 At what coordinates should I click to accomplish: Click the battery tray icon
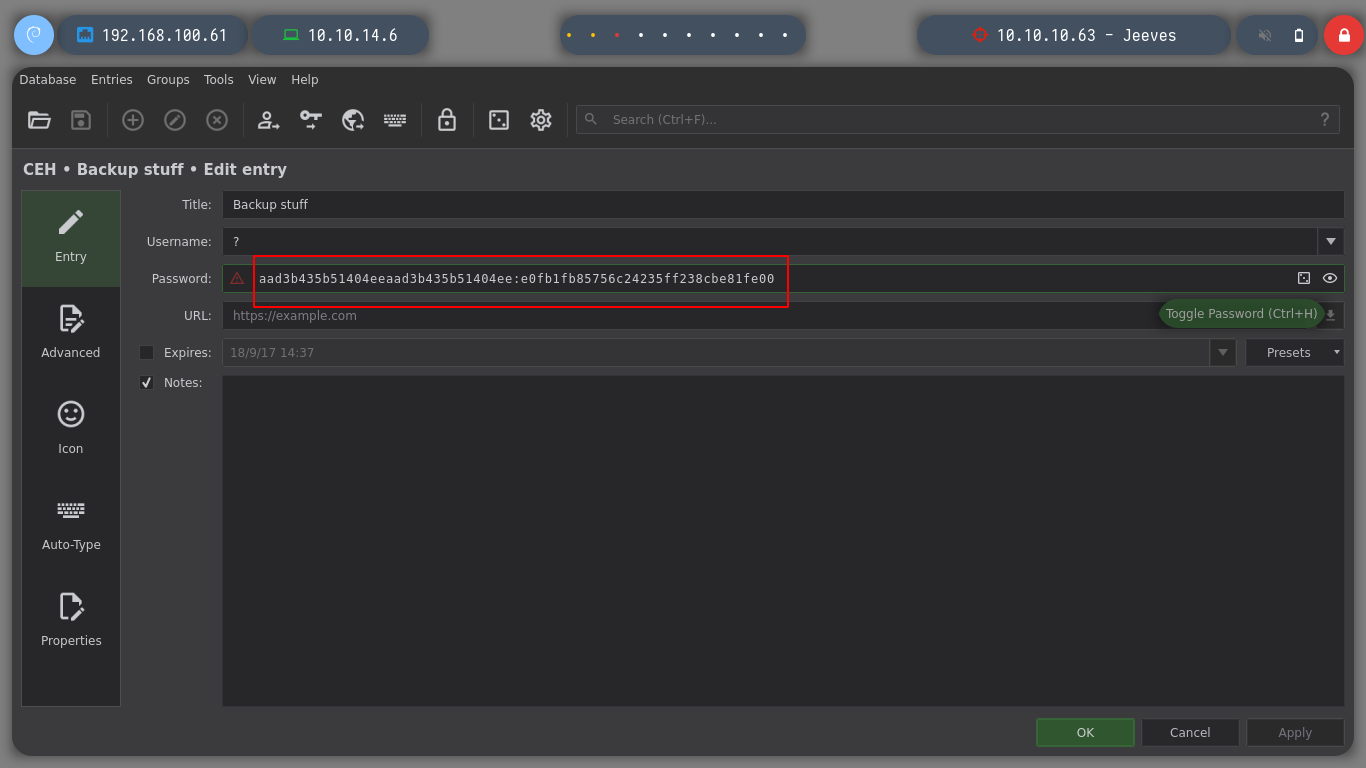1299,35
